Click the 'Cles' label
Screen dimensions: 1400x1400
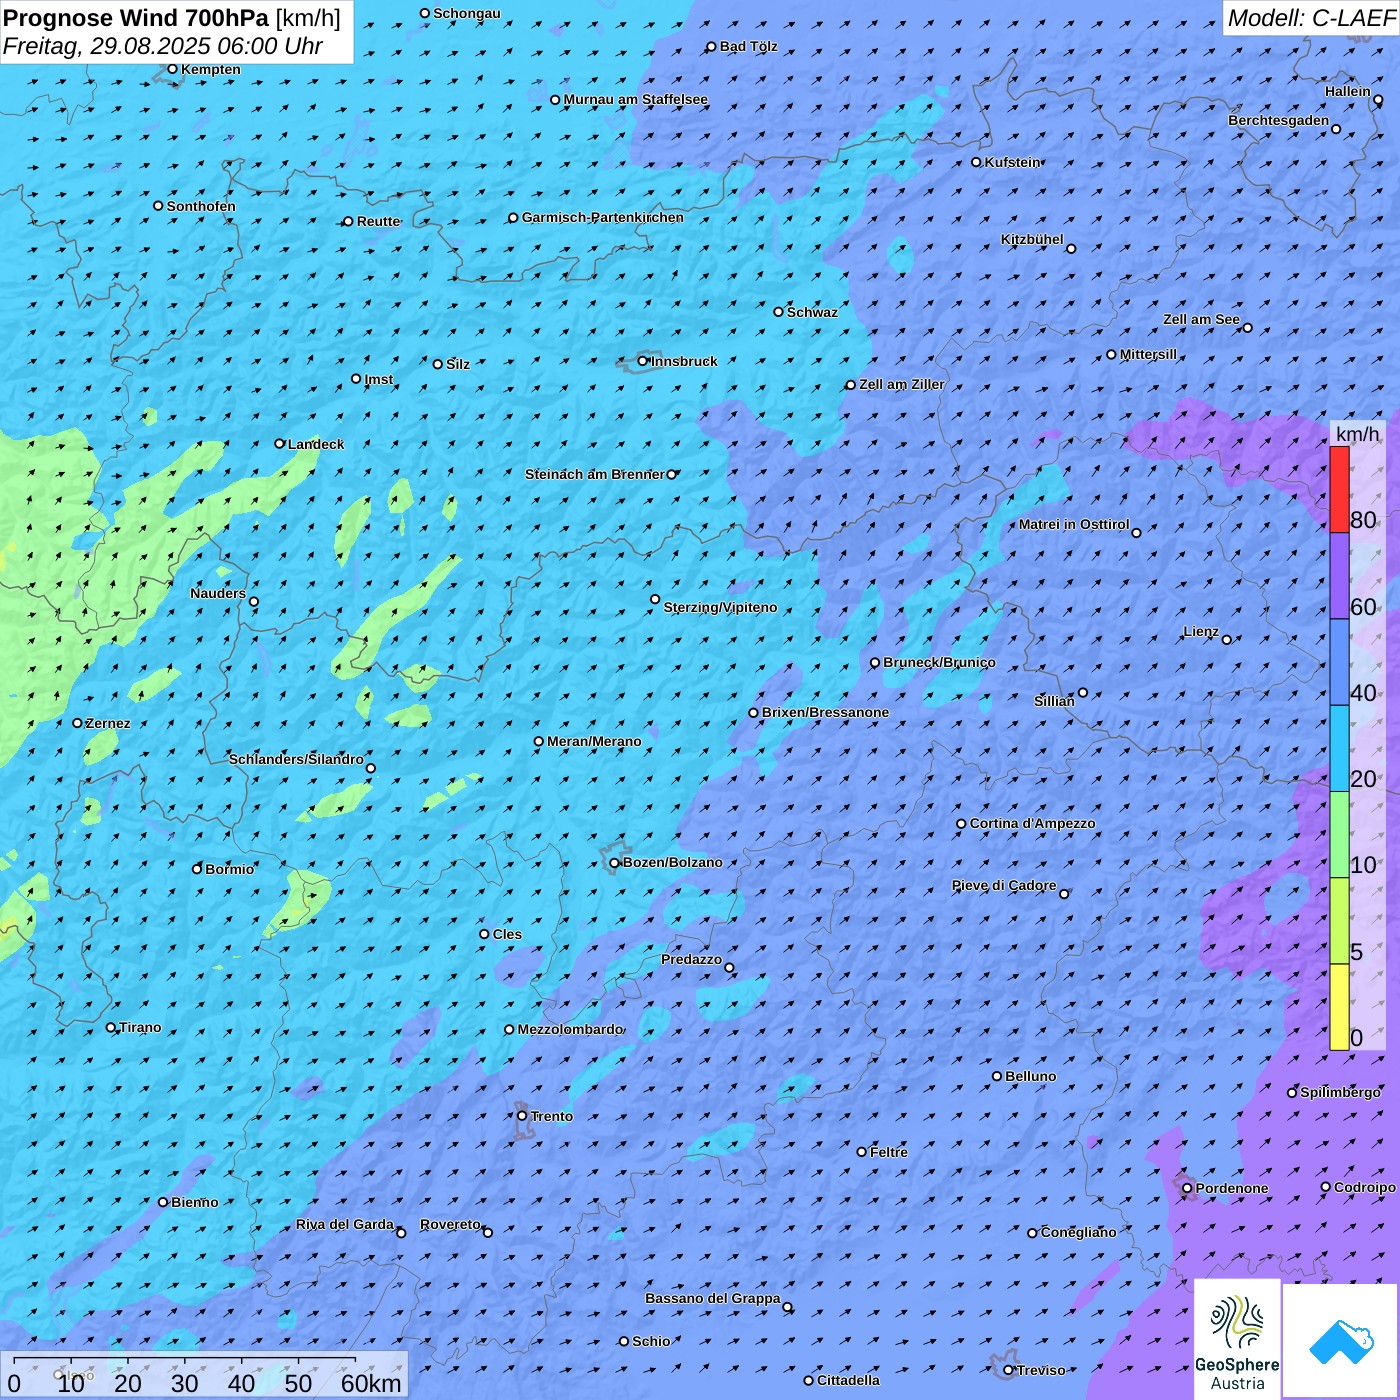[507, 934]
